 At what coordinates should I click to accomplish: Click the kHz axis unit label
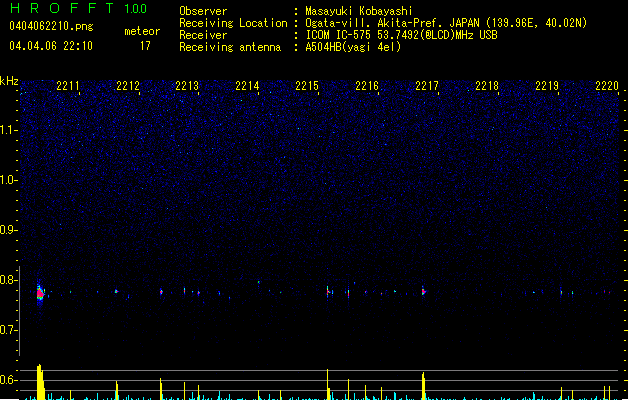(x=9, y=81)
